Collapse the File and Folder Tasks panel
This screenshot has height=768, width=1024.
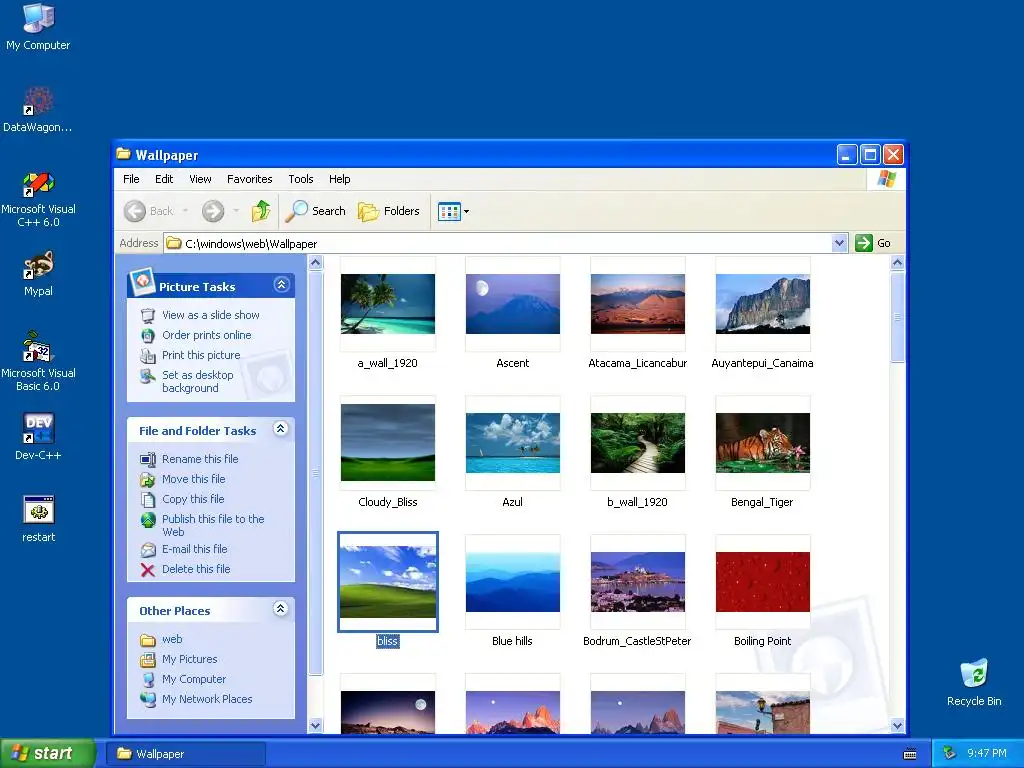pos(281,428)
